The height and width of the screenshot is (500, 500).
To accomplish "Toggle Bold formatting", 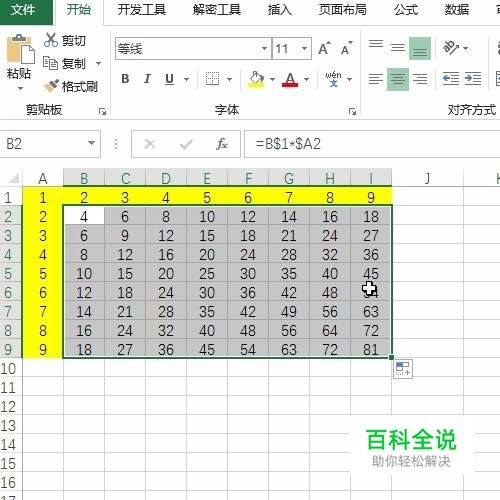I will (x=125, y=79).
